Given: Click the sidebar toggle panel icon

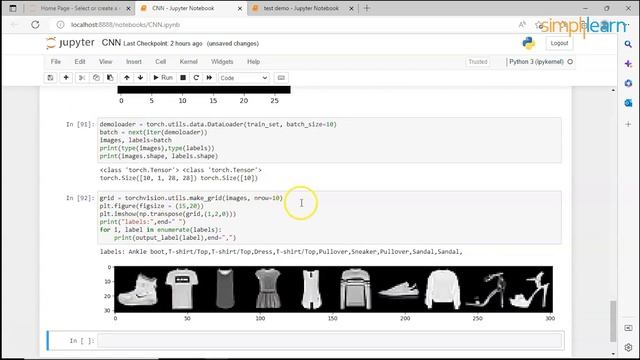Looking at the screenshot, I should [x=628, y=328].
